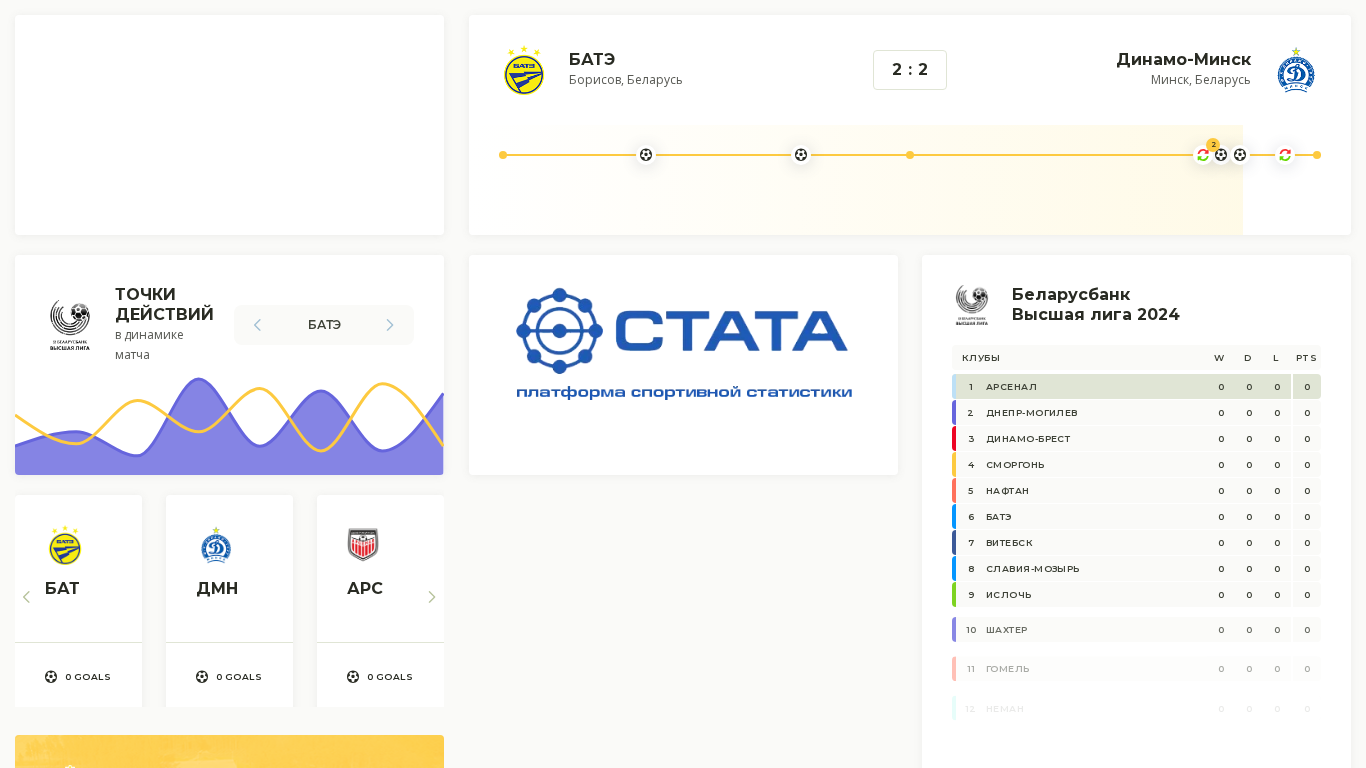Click the BATE club crest in match header
Image resolution: width=1366 pixels, height=768 pixels.
tap(524, 71)
